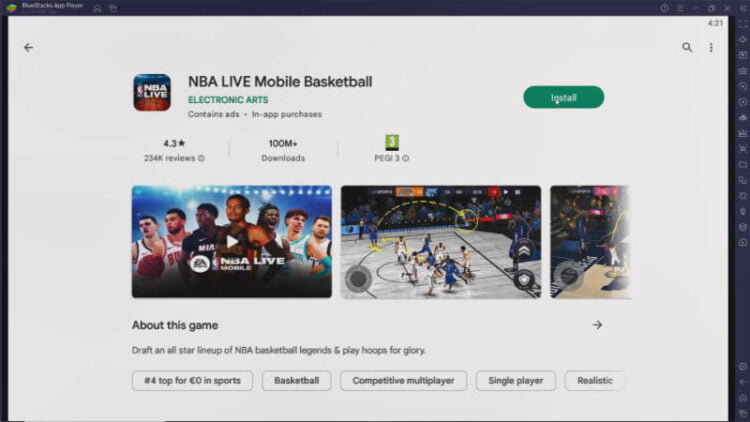Click the 100M+ Downloads stat
The height and width of the screenshot is (422, 750).
coord(283,150)
